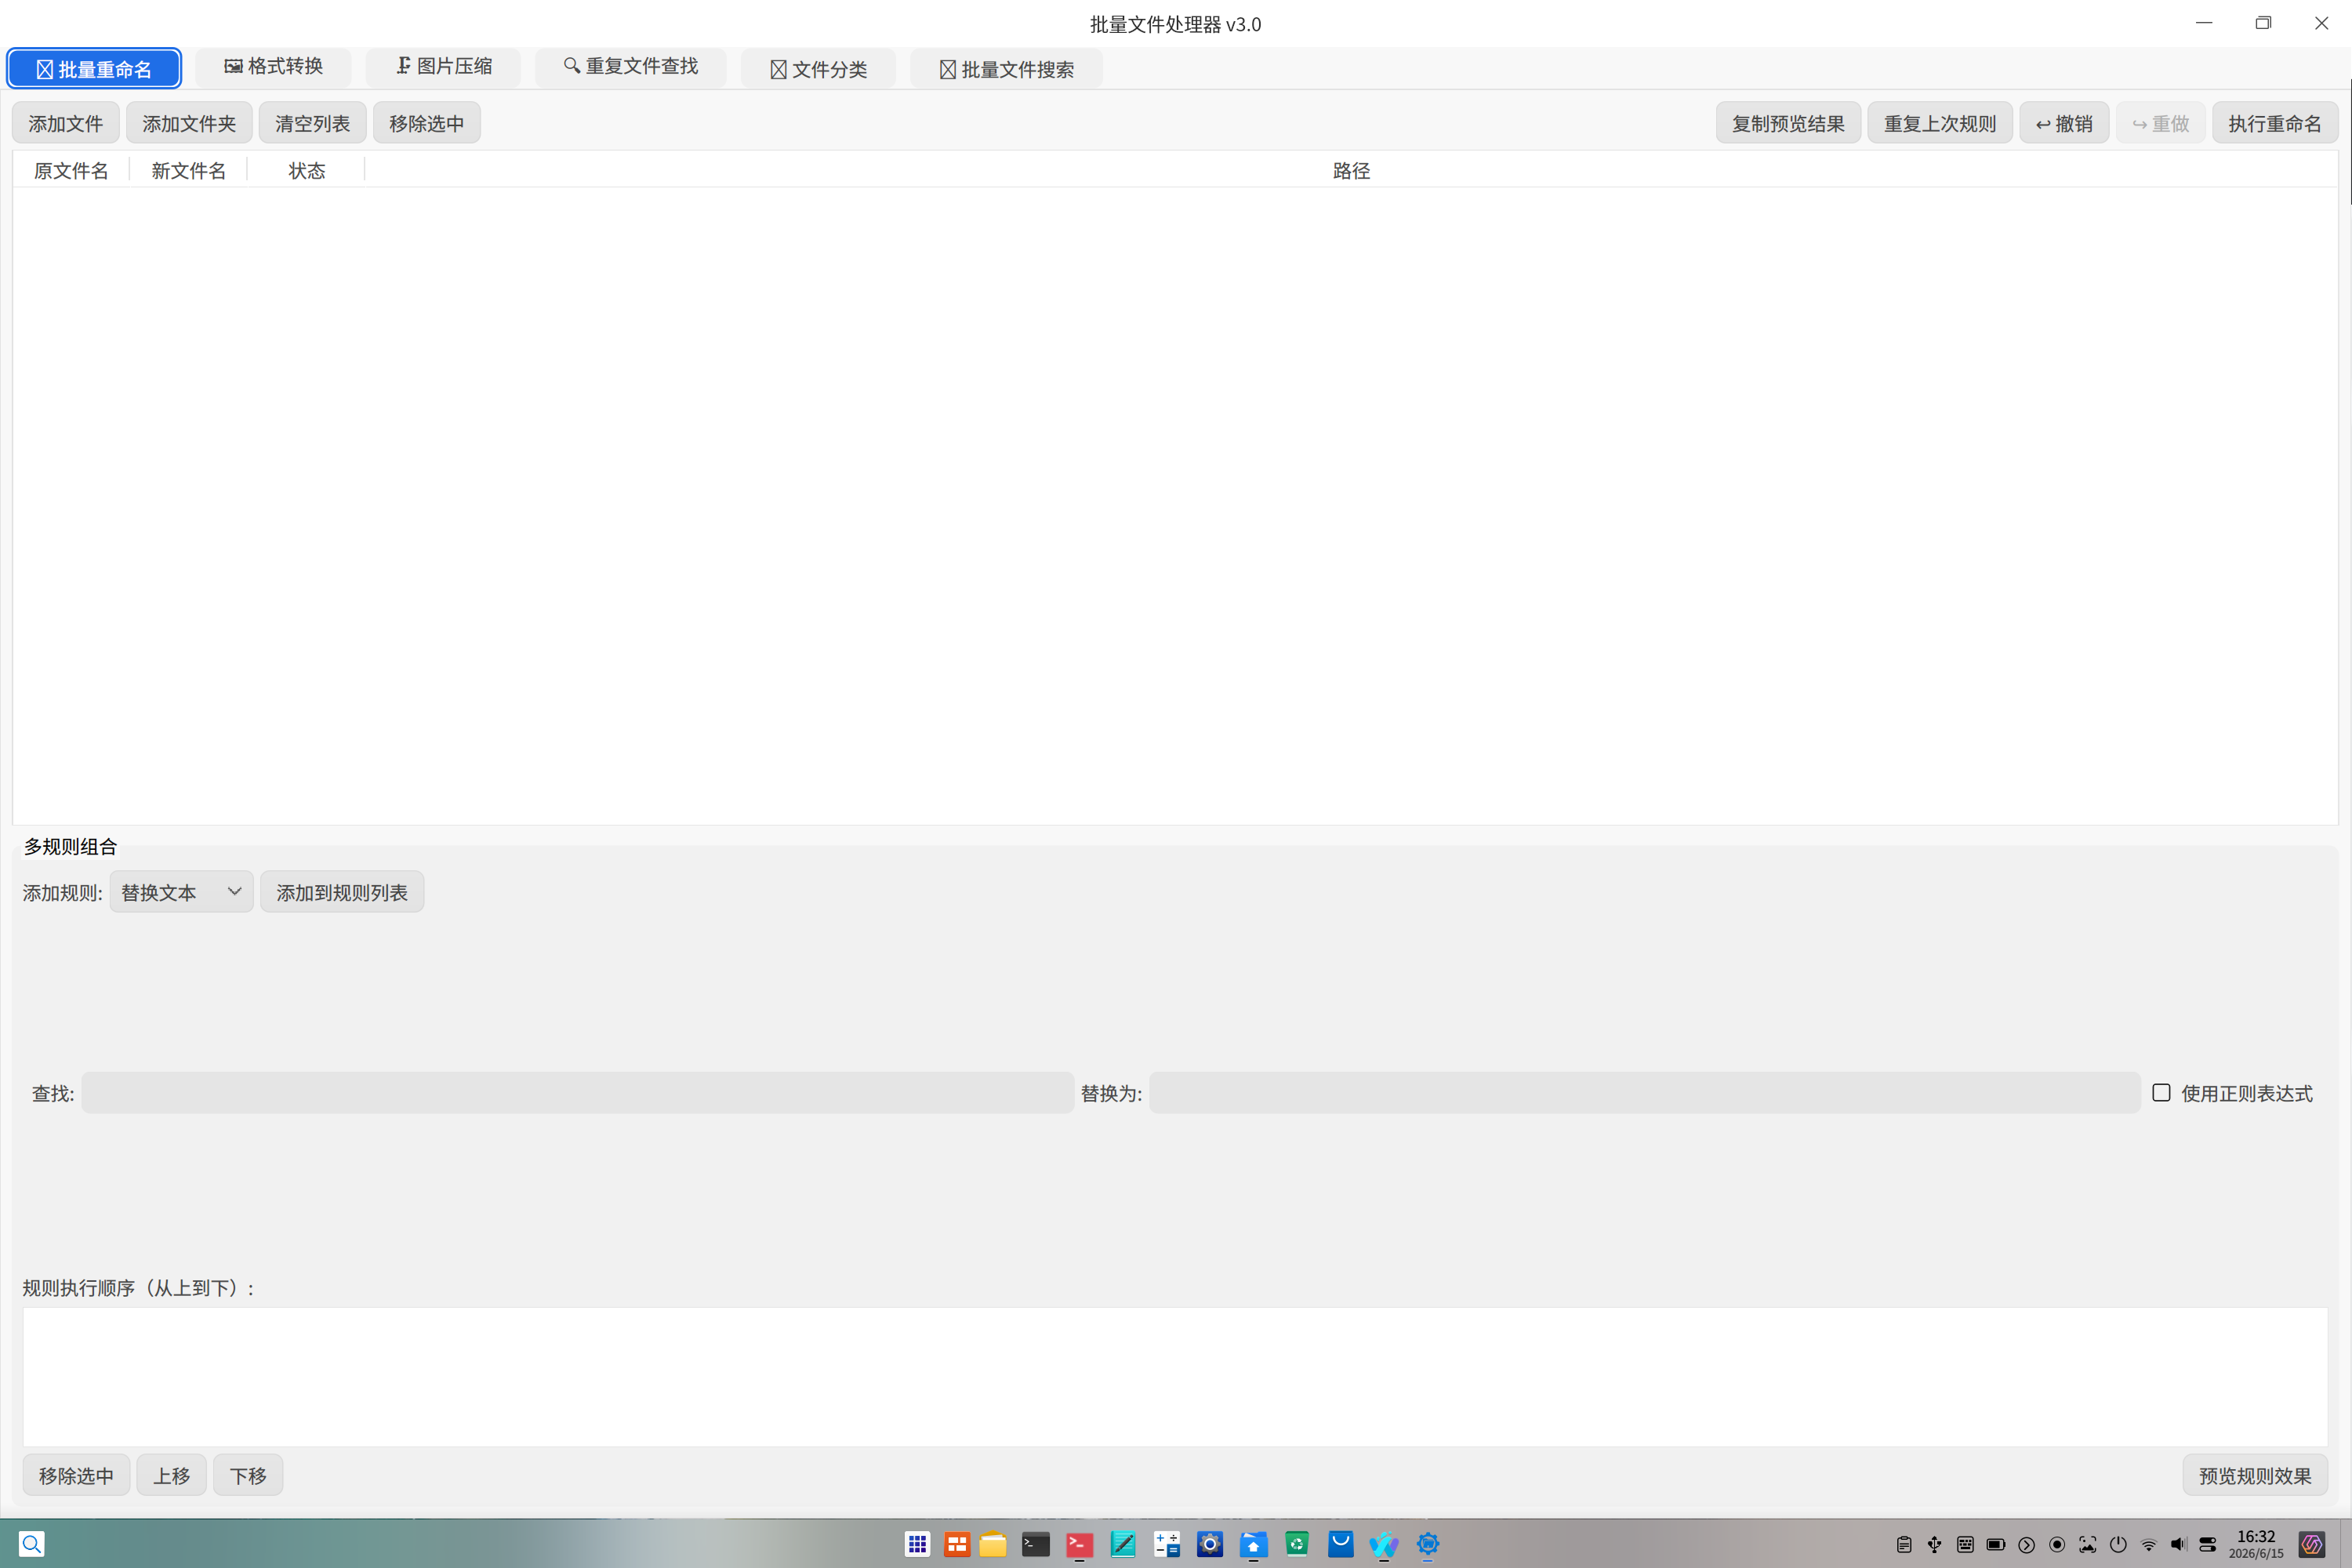
Task: Open Wi-Fi network tray icon
Action: point(2149,1545)
